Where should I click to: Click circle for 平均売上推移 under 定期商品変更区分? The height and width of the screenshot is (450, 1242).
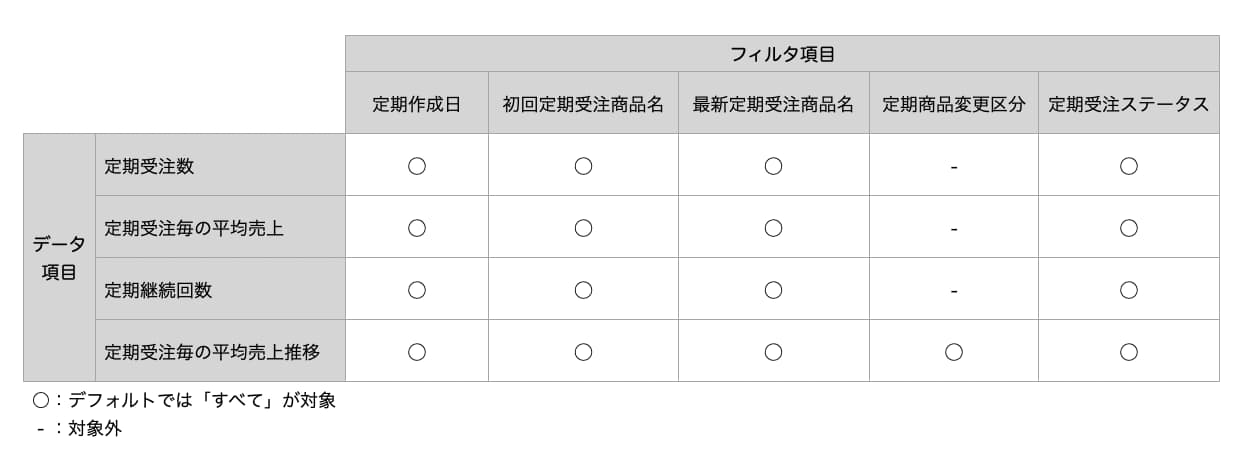click(954, 352)
